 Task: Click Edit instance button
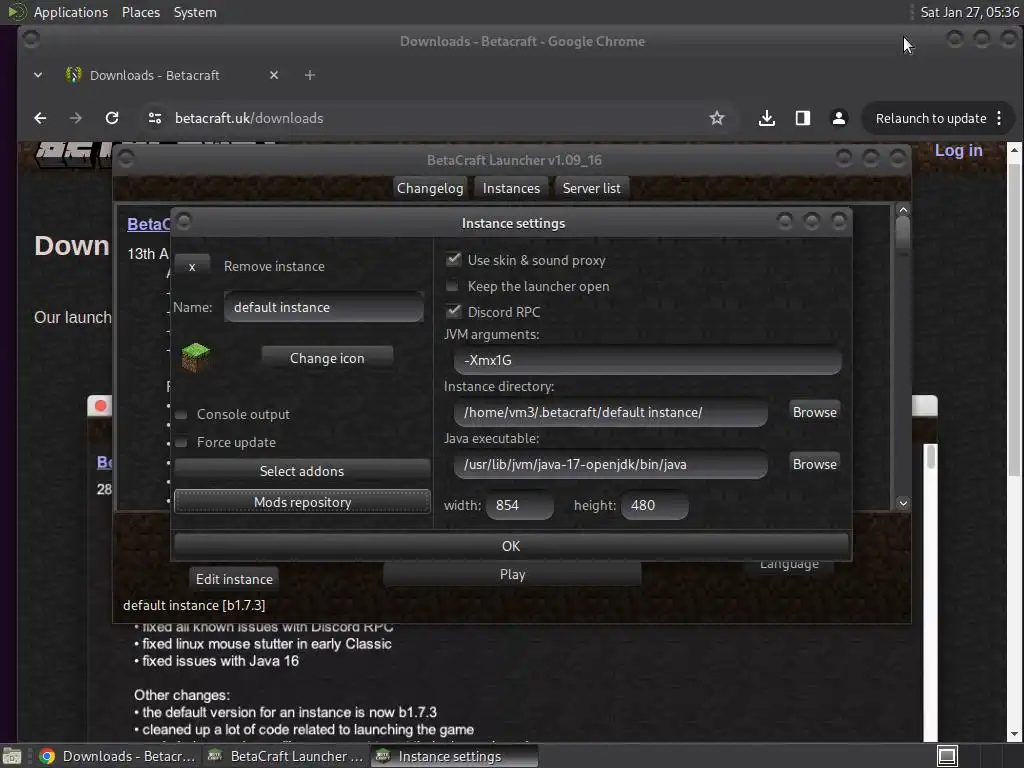[x=234, y=579]
